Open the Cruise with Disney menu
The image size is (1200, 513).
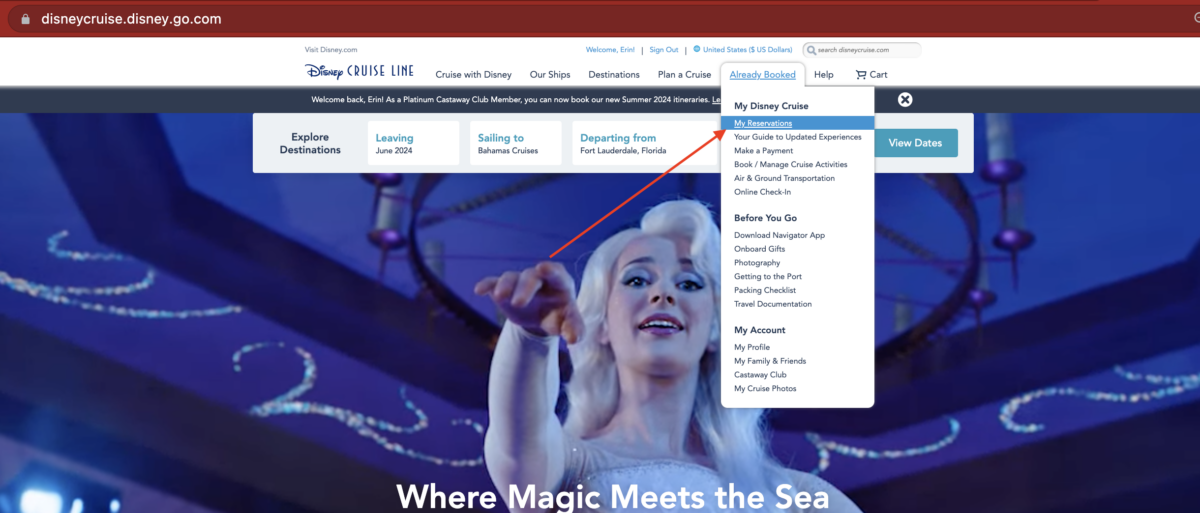(x=473, y=75)
